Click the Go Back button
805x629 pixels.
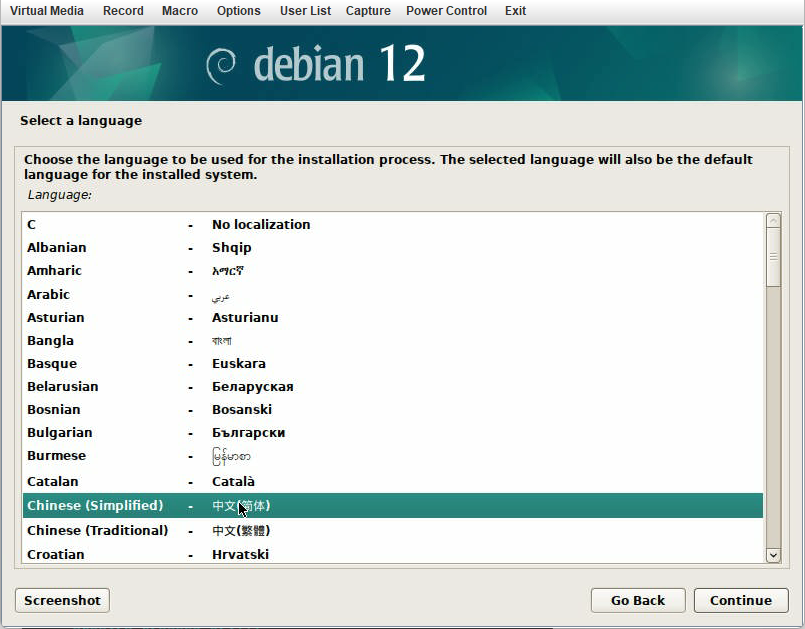(638, 600)
